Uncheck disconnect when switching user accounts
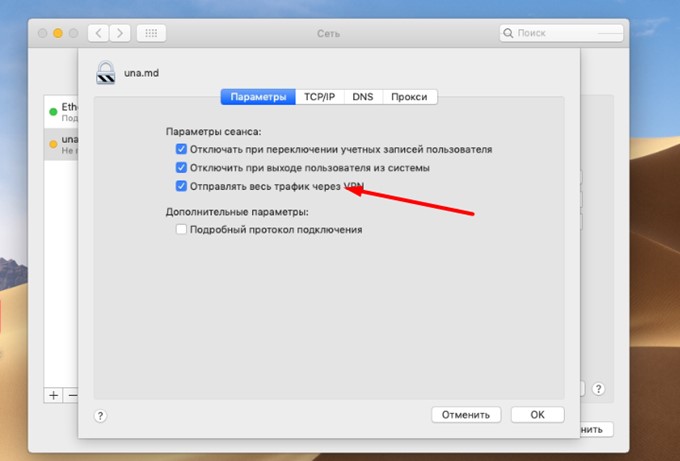This screenshot has width=680, height=461. (181, 149)
